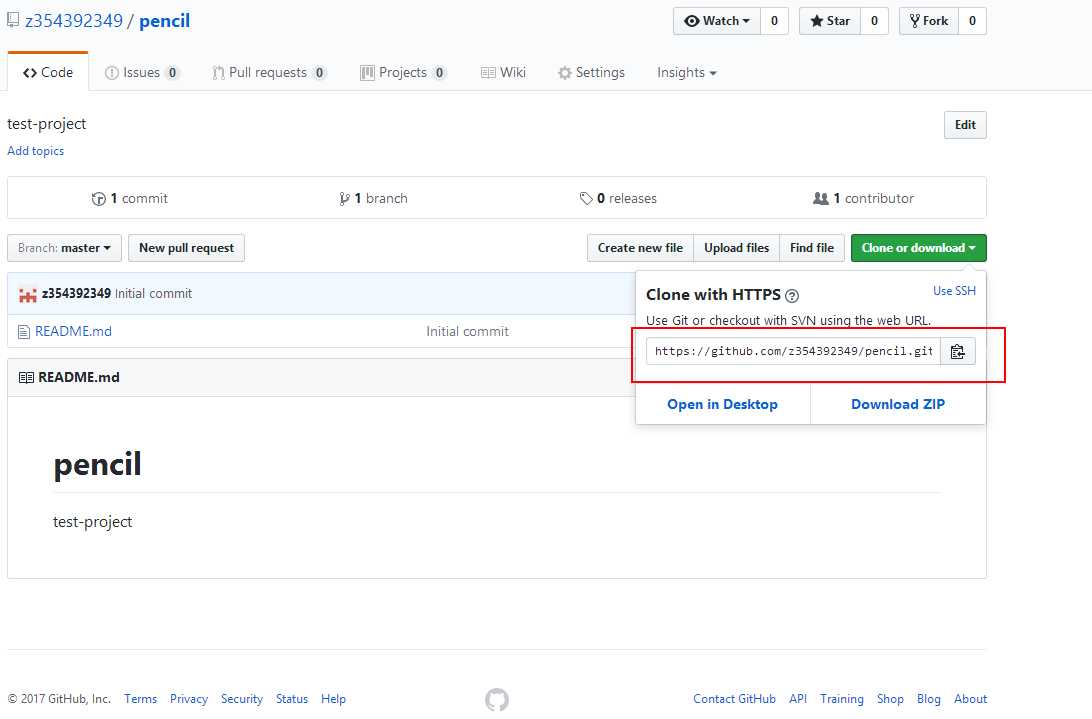Click the test-project description text under title
Screen dimensions: 1092x719
tap(47, 125)
